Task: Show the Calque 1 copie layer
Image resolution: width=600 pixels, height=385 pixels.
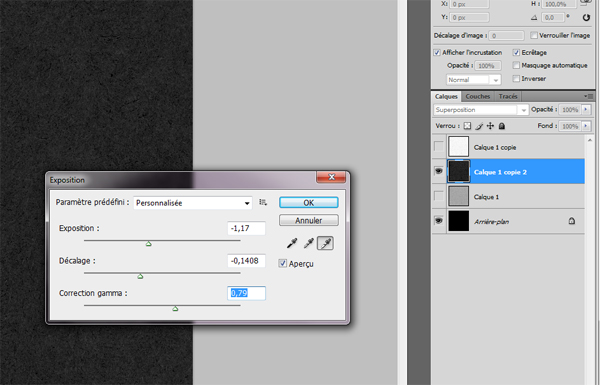Action: [x=439, y=147]
